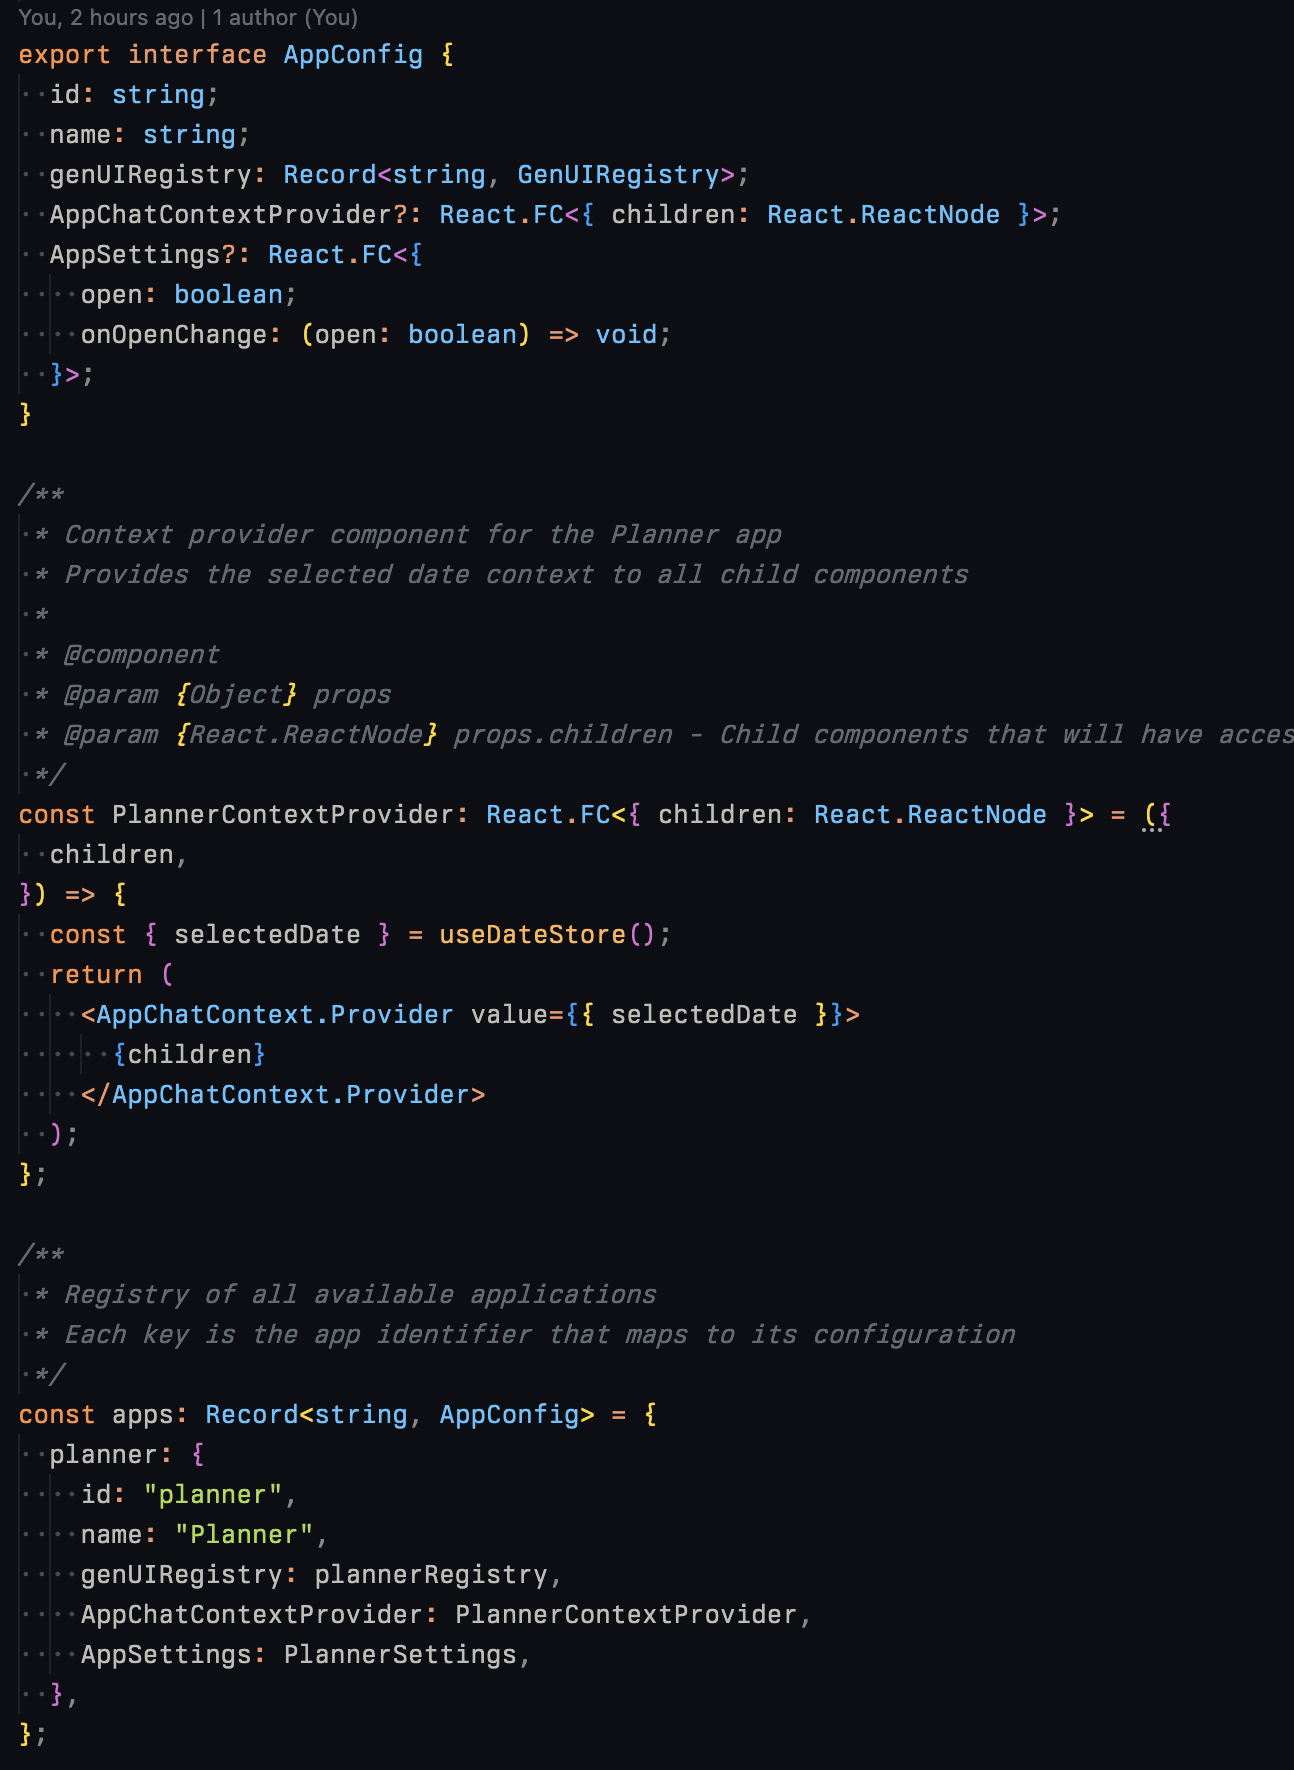Click the "Planner" string value for name
Viewport: 1294px width, 1770px height.
[244, 1535]
